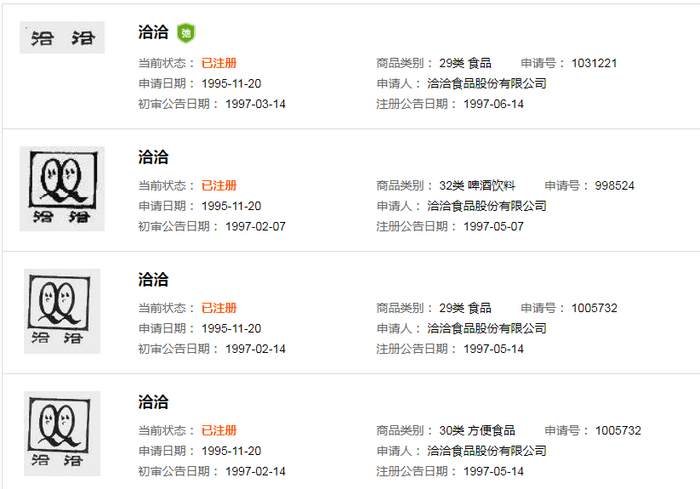Image resolution: width=700 pixels, height=489 pixels.
Task: Click 已注册 status in the 1031221 entry
Action: pyautogui.click(x=219, y=63)
